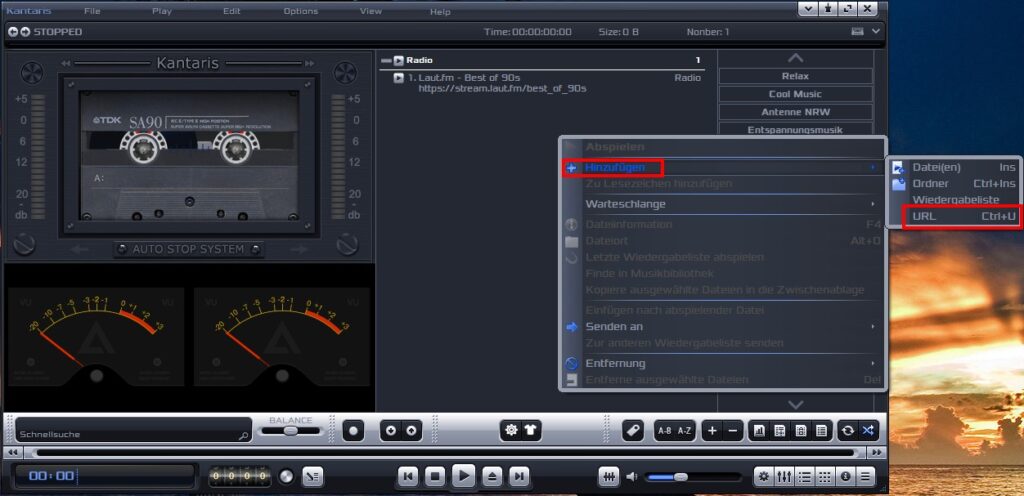
Task: Click the Eject button in transport controls
Action: pos(492,476)
